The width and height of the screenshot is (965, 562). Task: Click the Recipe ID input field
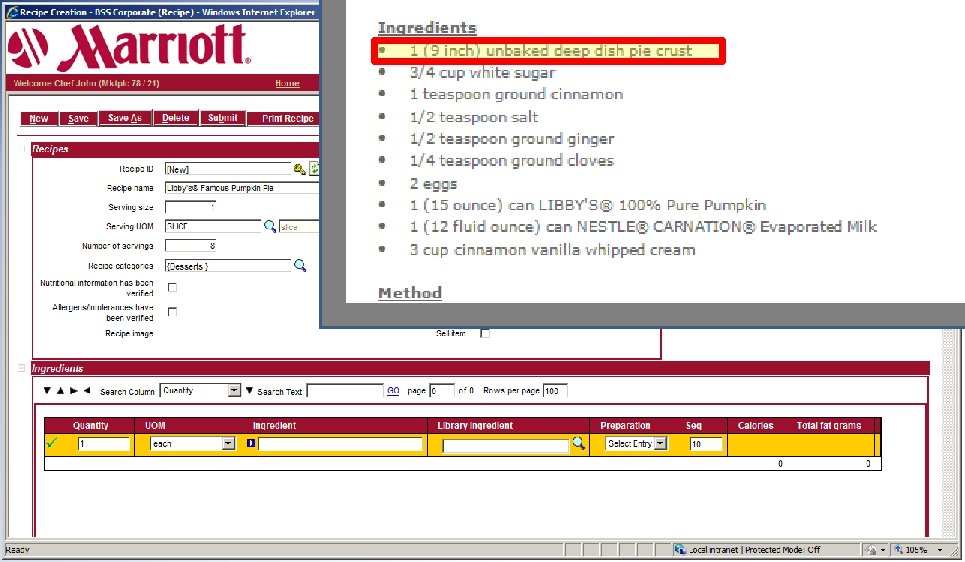coord(228,169)
